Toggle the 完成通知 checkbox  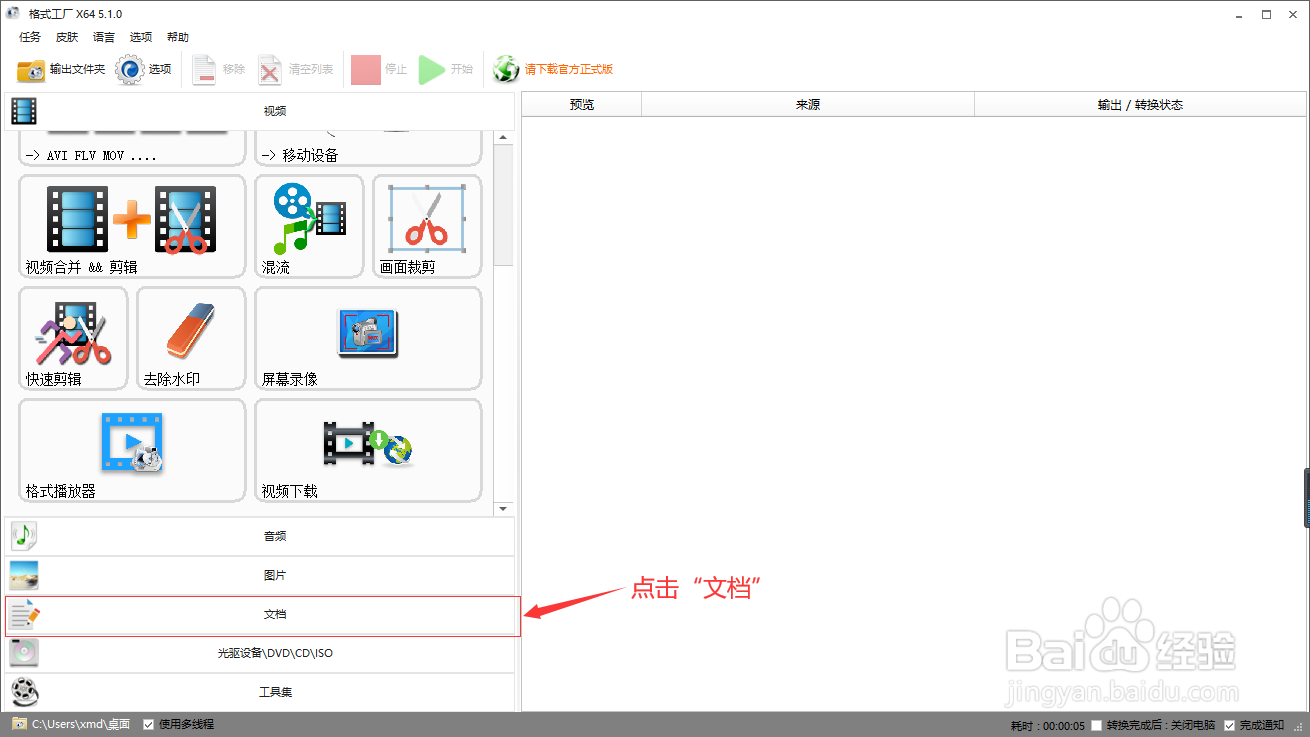pyautogui.click(x=1230, y=725)
